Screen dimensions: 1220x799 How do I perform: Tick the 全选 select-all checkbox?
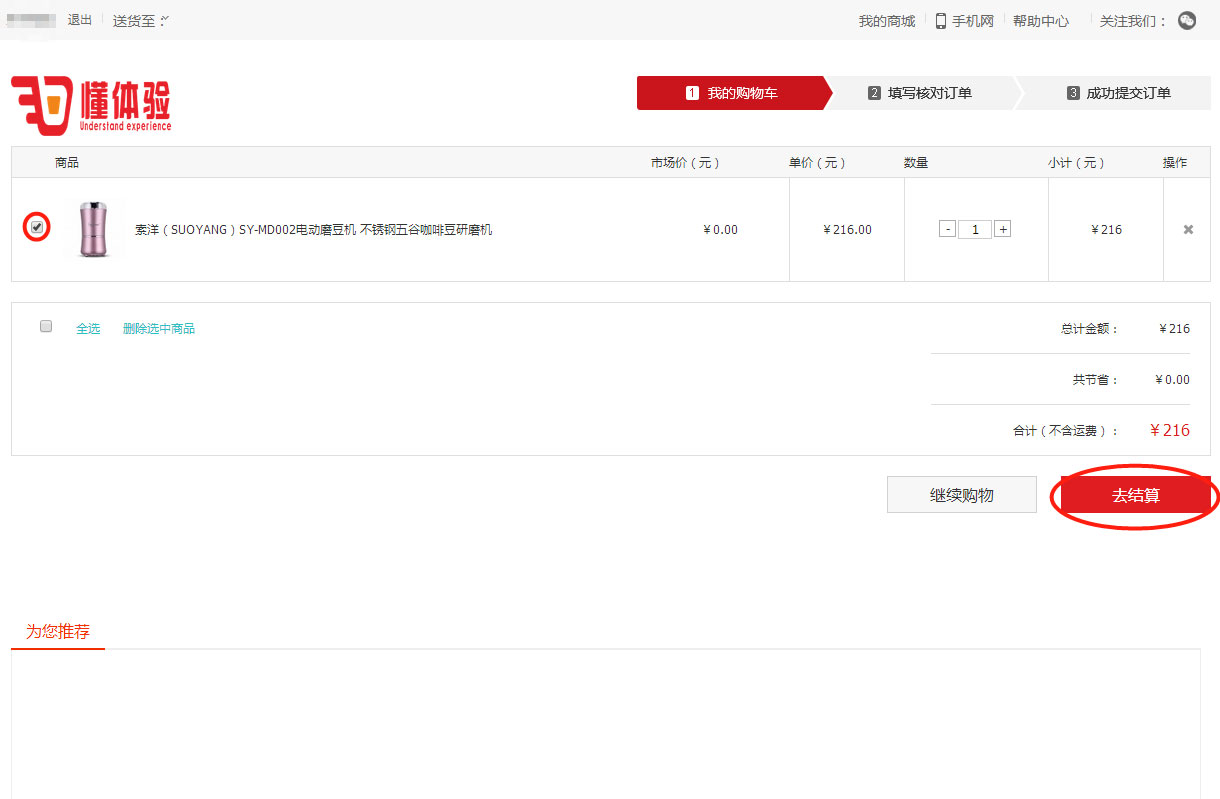tap(46, 327)
